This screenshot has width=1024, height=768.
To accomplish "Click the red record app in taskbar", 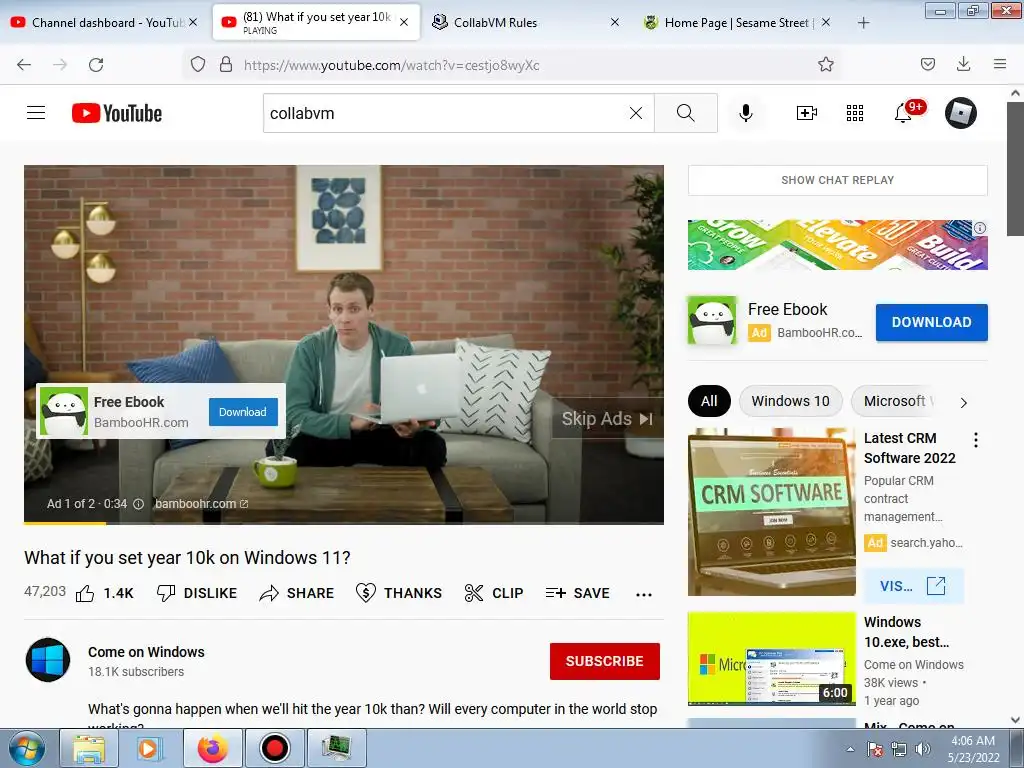I will (x=274, y=748).
